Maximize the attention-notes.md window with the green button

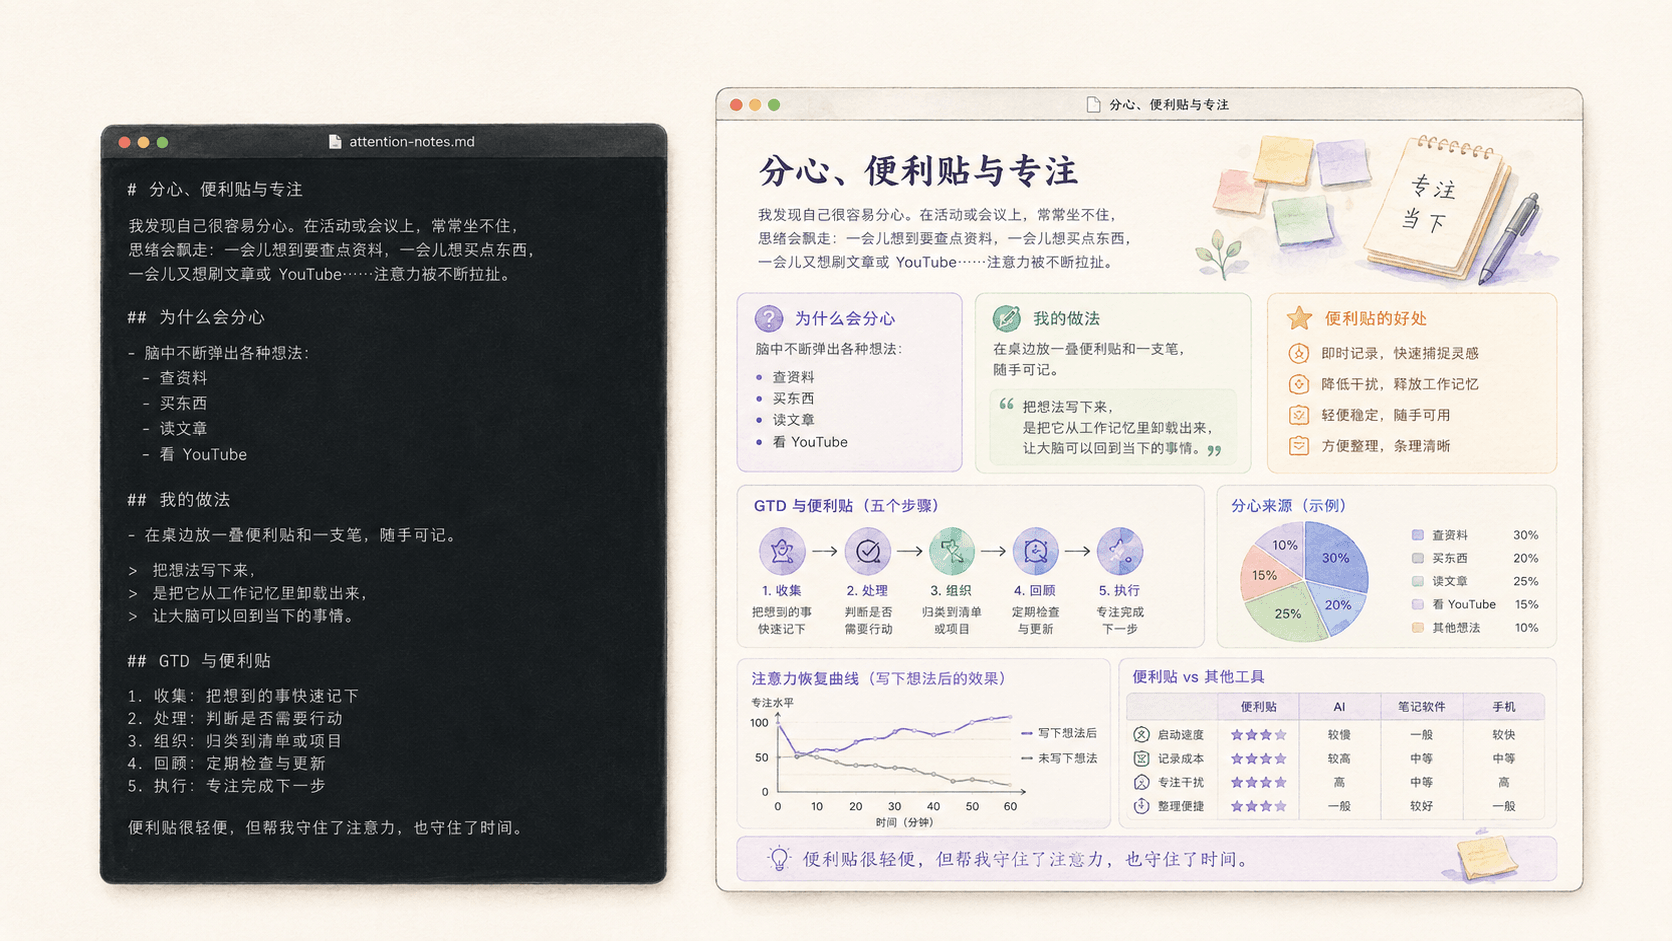(x=162, y=142)
